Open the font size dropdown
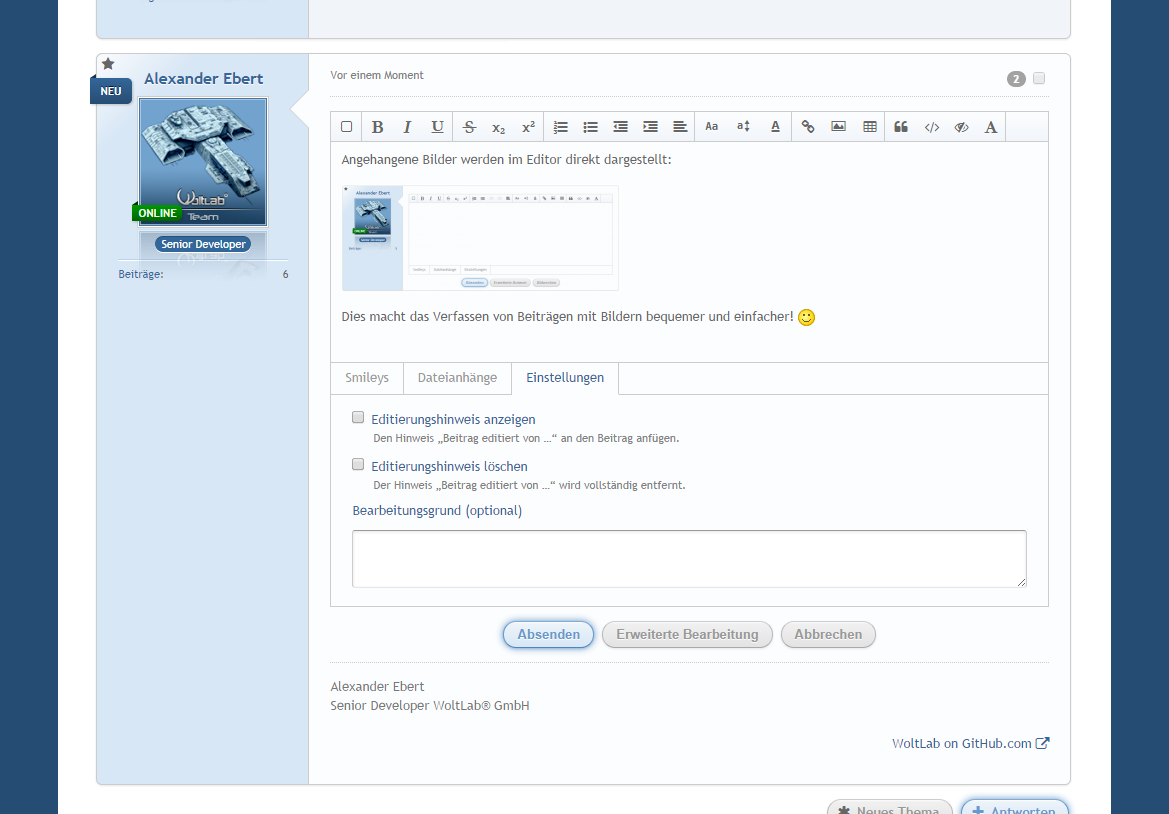The image size is (1169, 814). click(x=743, y=127)
